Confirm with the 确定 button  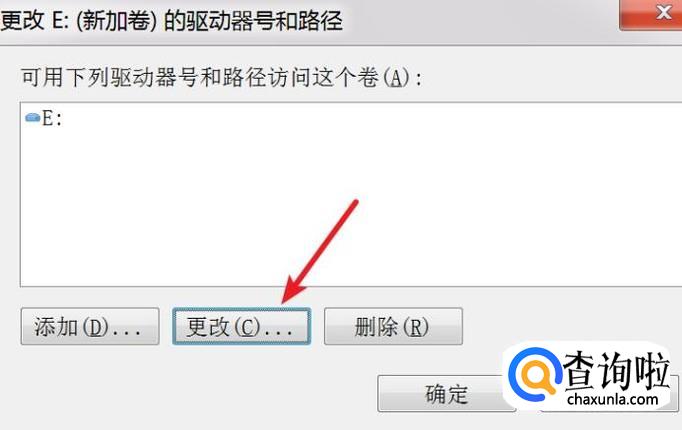coord(447,394)
